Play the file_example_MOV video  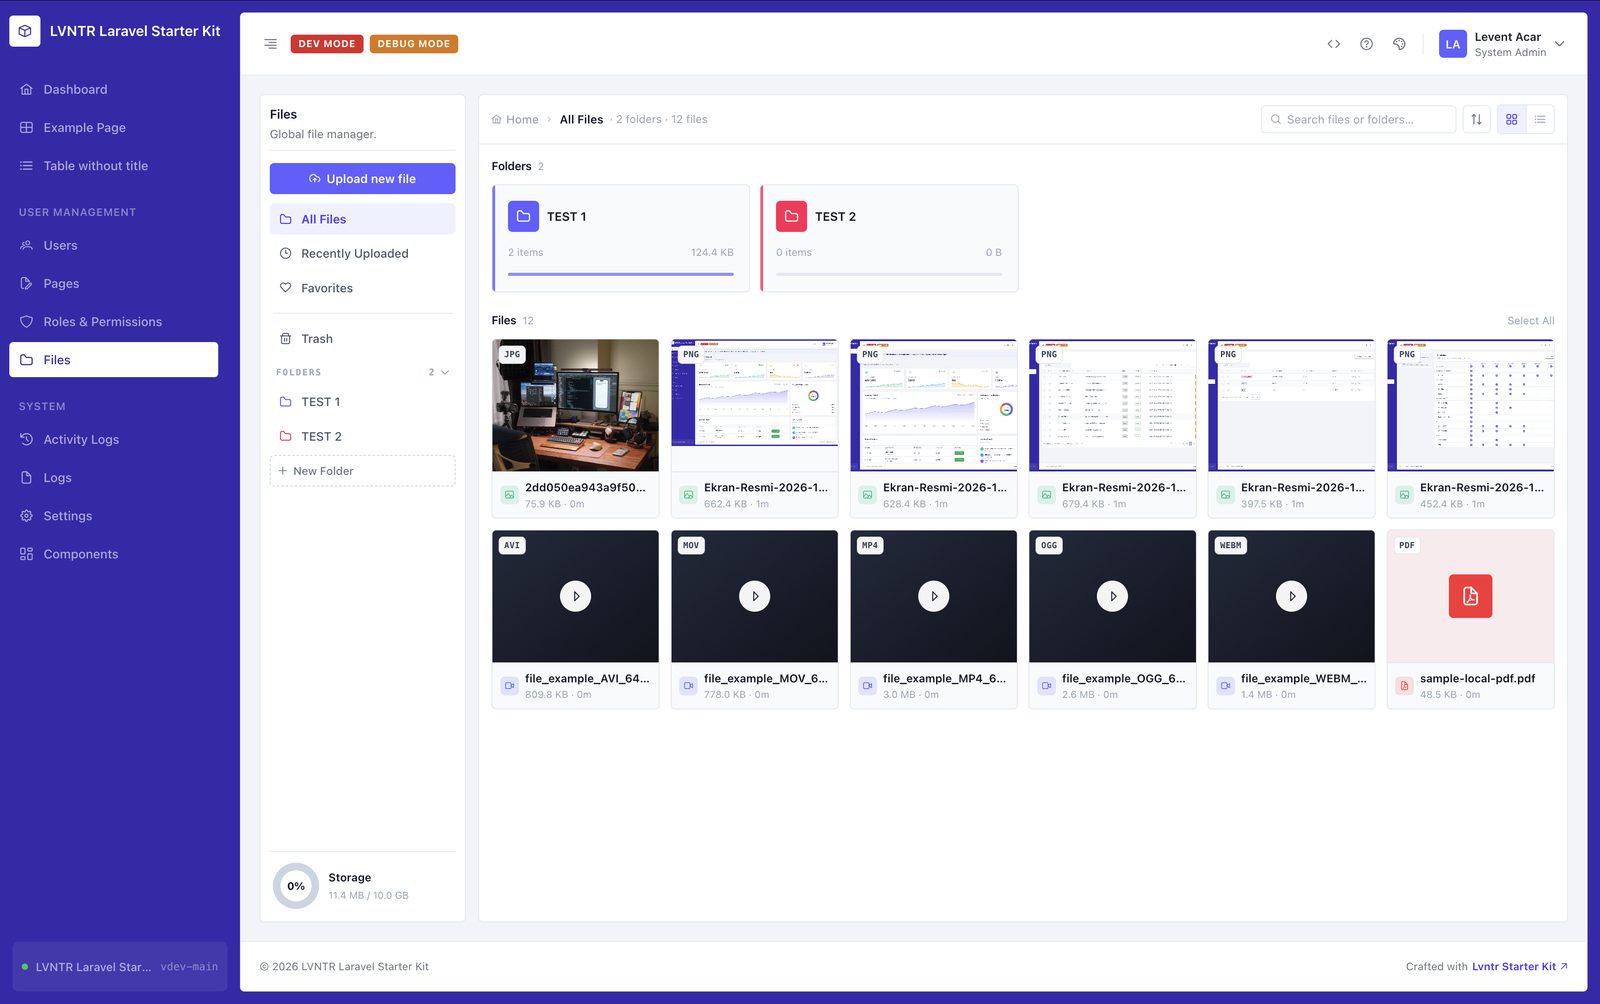pyautogui.click(x=754, y=596)
